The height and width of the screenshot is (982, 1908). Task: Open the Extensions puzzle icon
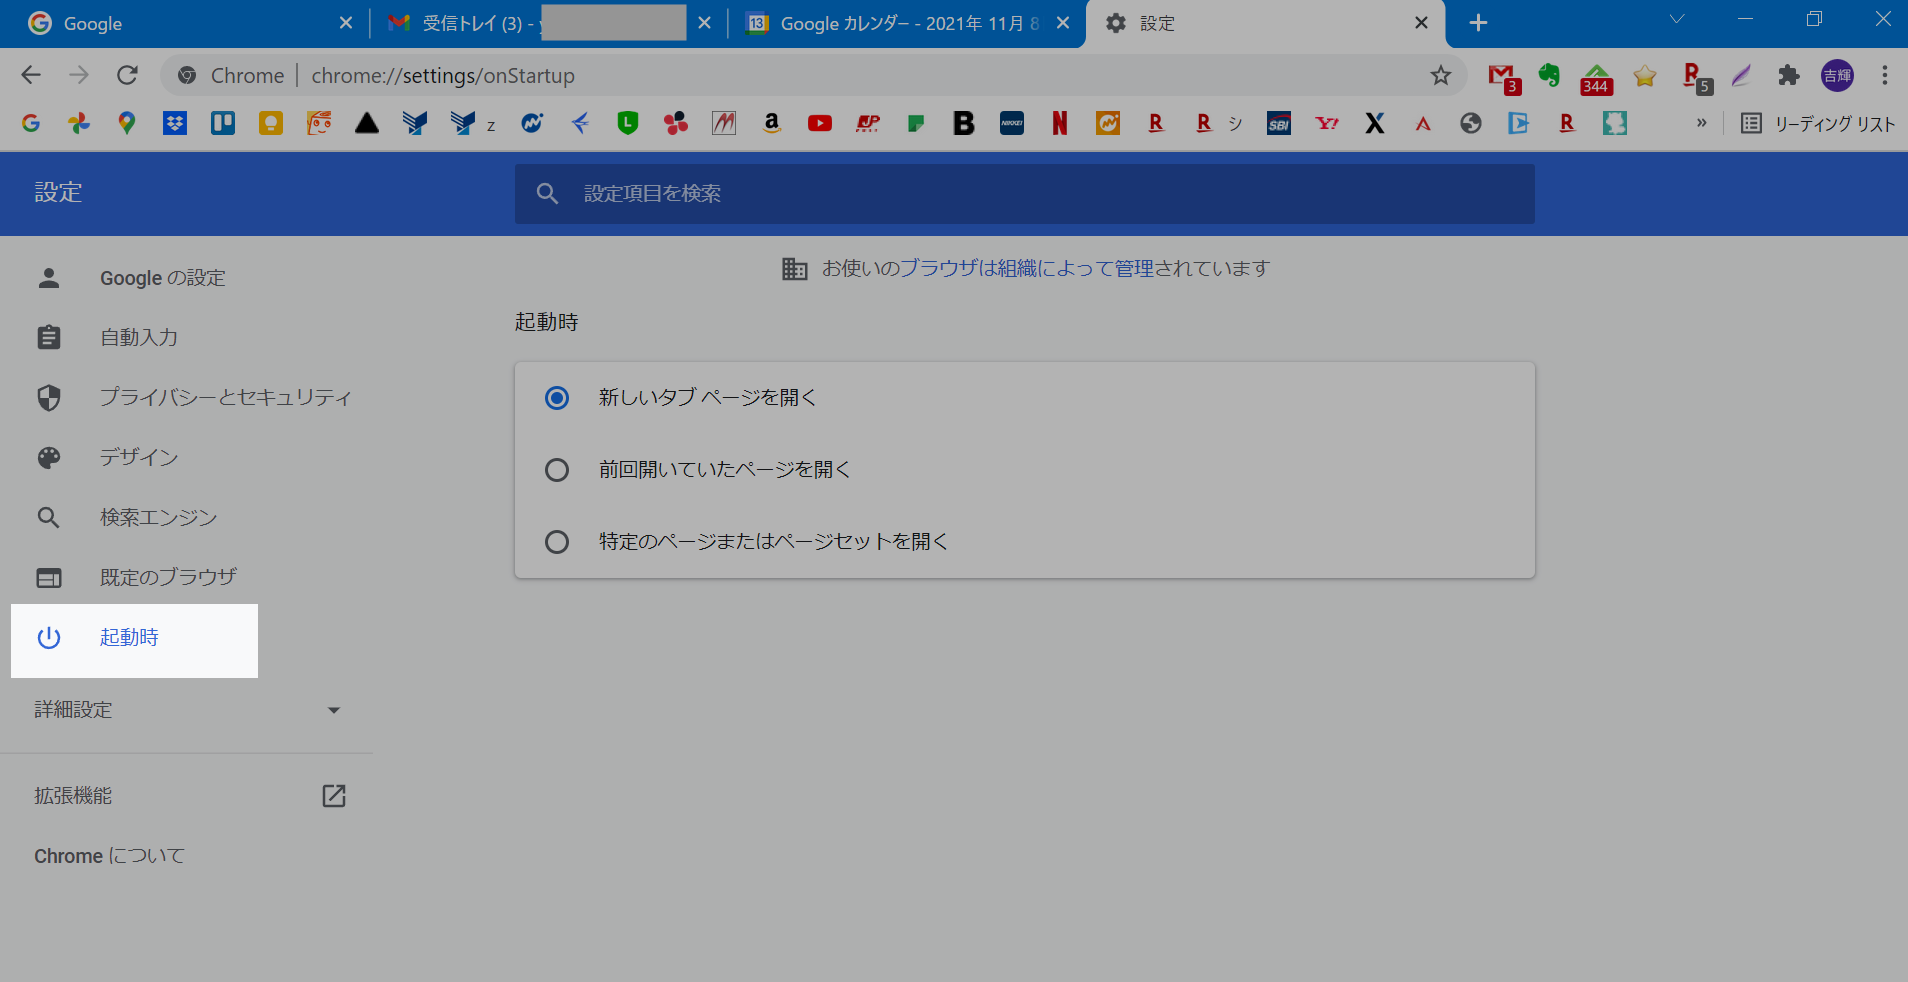1788,75
